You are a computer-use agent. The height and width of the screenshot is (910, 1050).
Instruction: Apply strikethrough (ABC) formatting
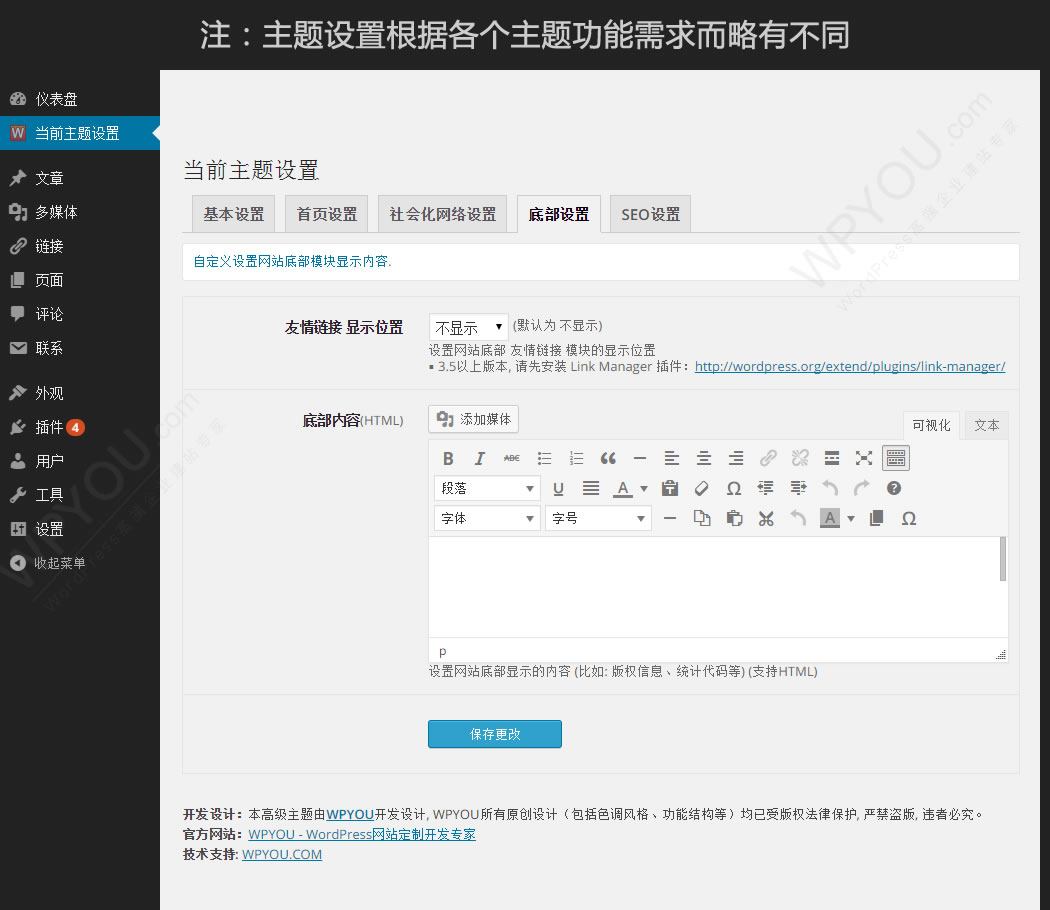pos(512,458)
